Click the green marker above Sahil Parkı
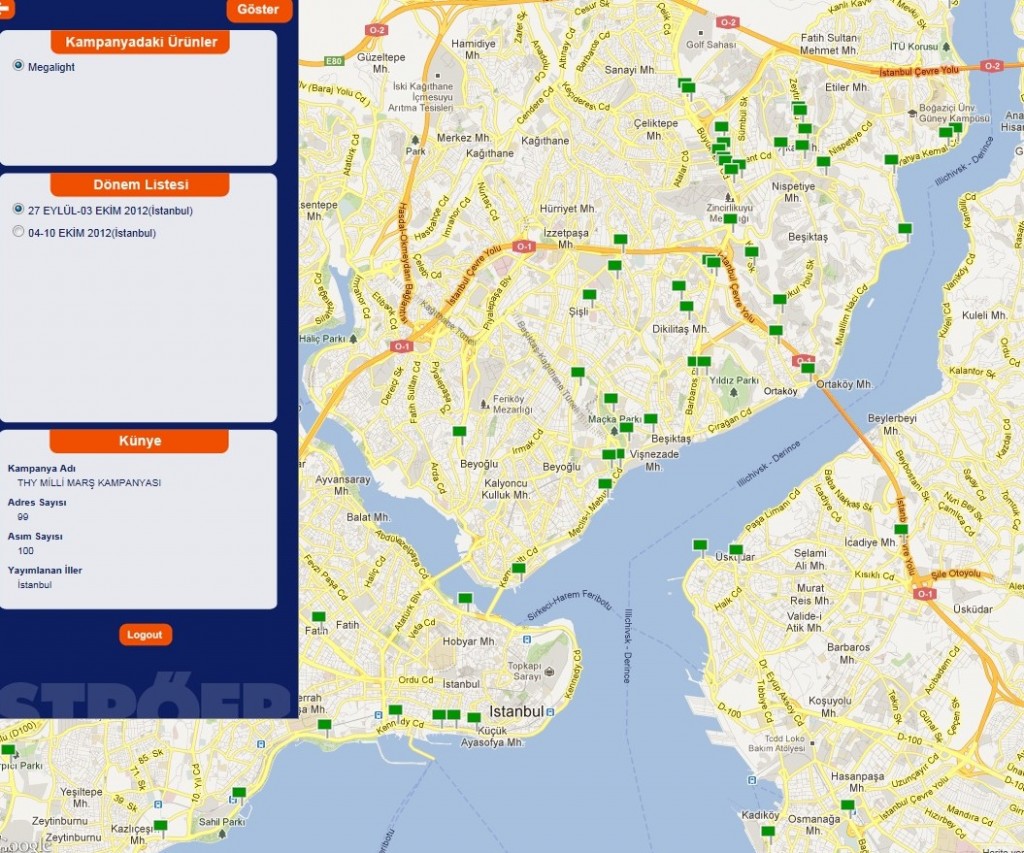This screenshot has width=1024, height=853. (x=237, y=794)
